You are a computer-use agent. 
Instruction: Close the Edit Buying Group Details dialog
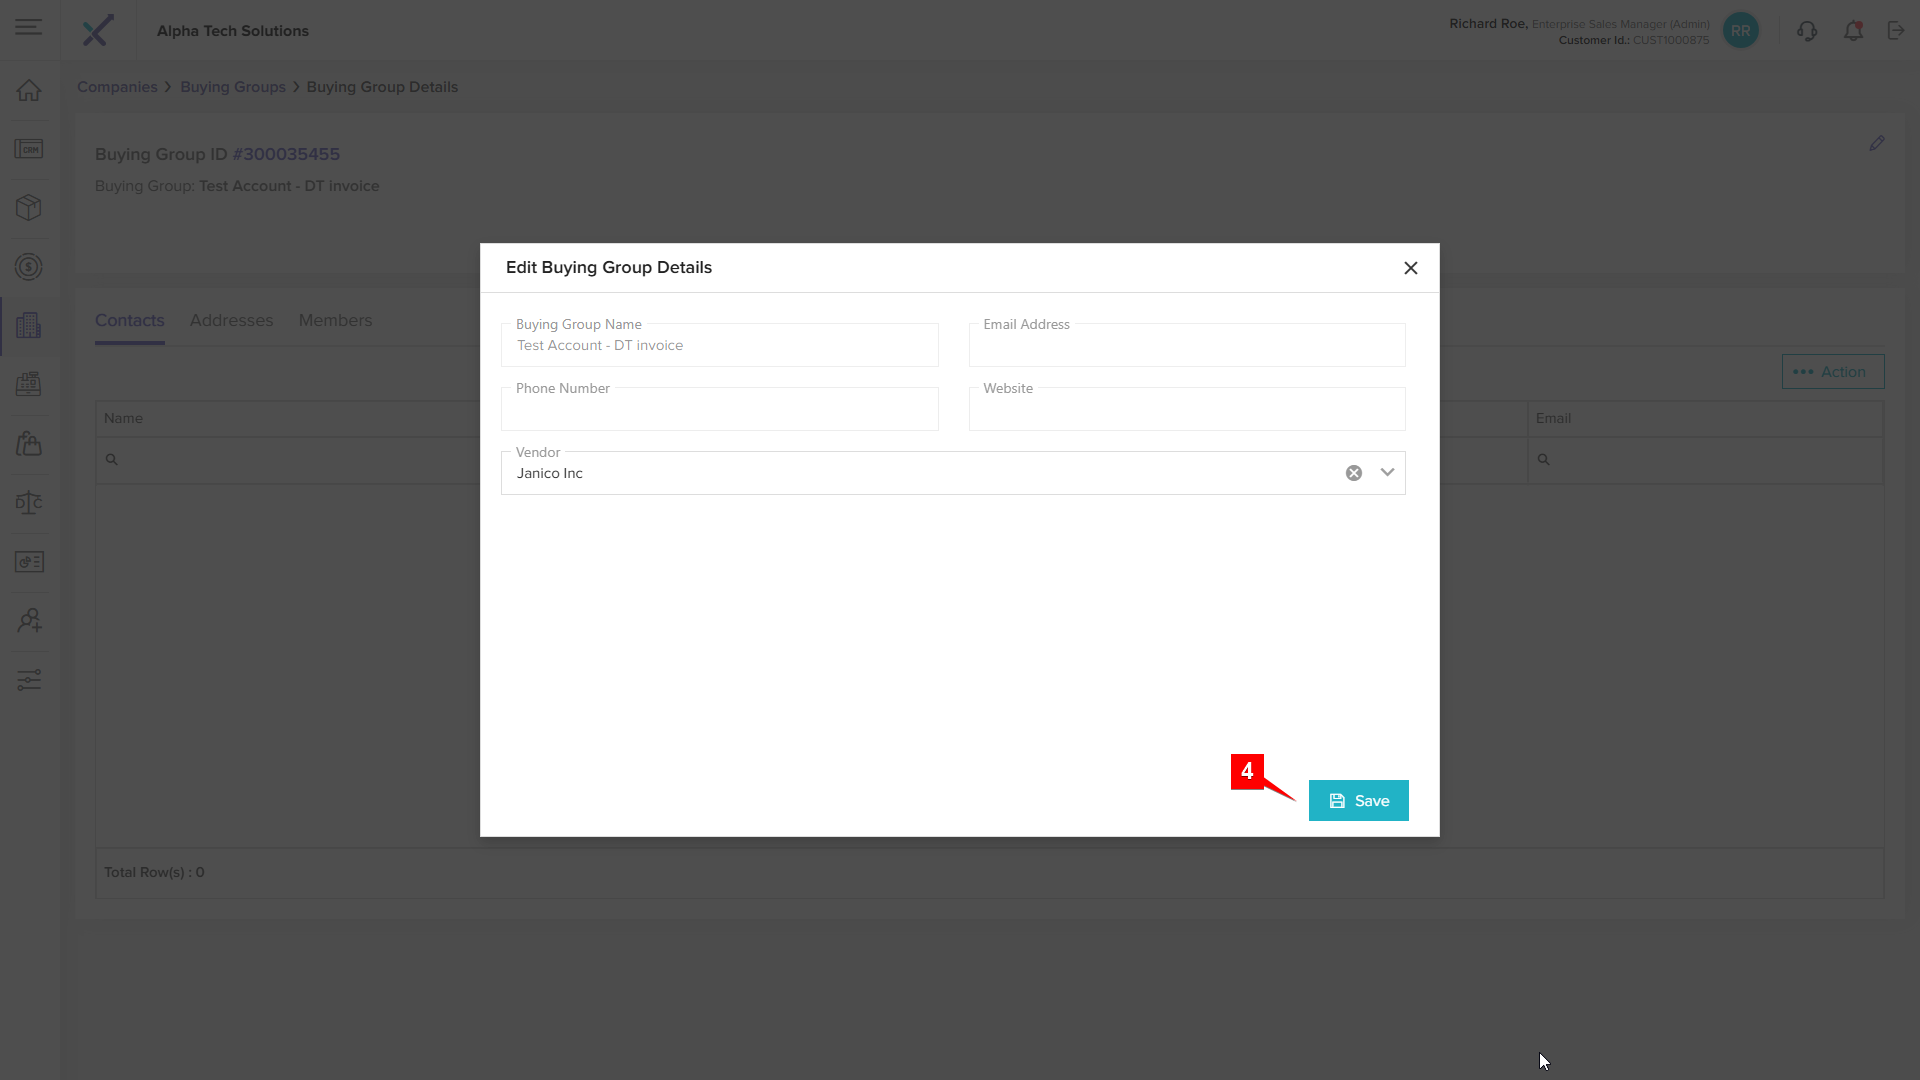pyautogui.click(x=1410, y=268)
